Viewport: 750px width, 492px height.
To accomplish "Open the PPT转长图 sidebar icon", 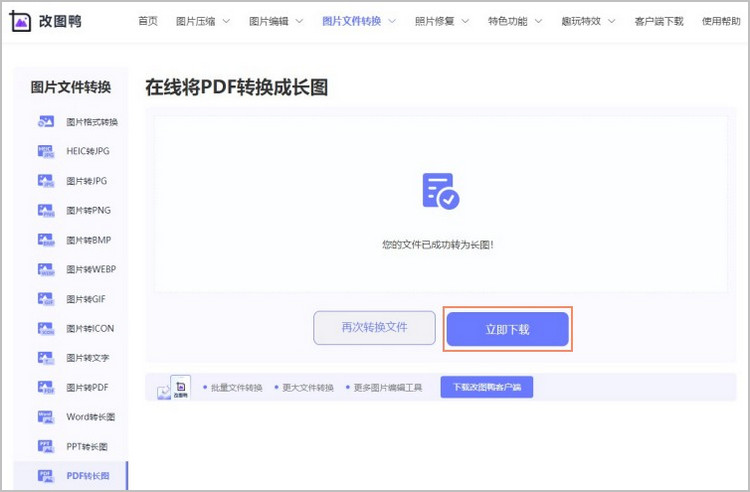I will [x=45, y=446].
